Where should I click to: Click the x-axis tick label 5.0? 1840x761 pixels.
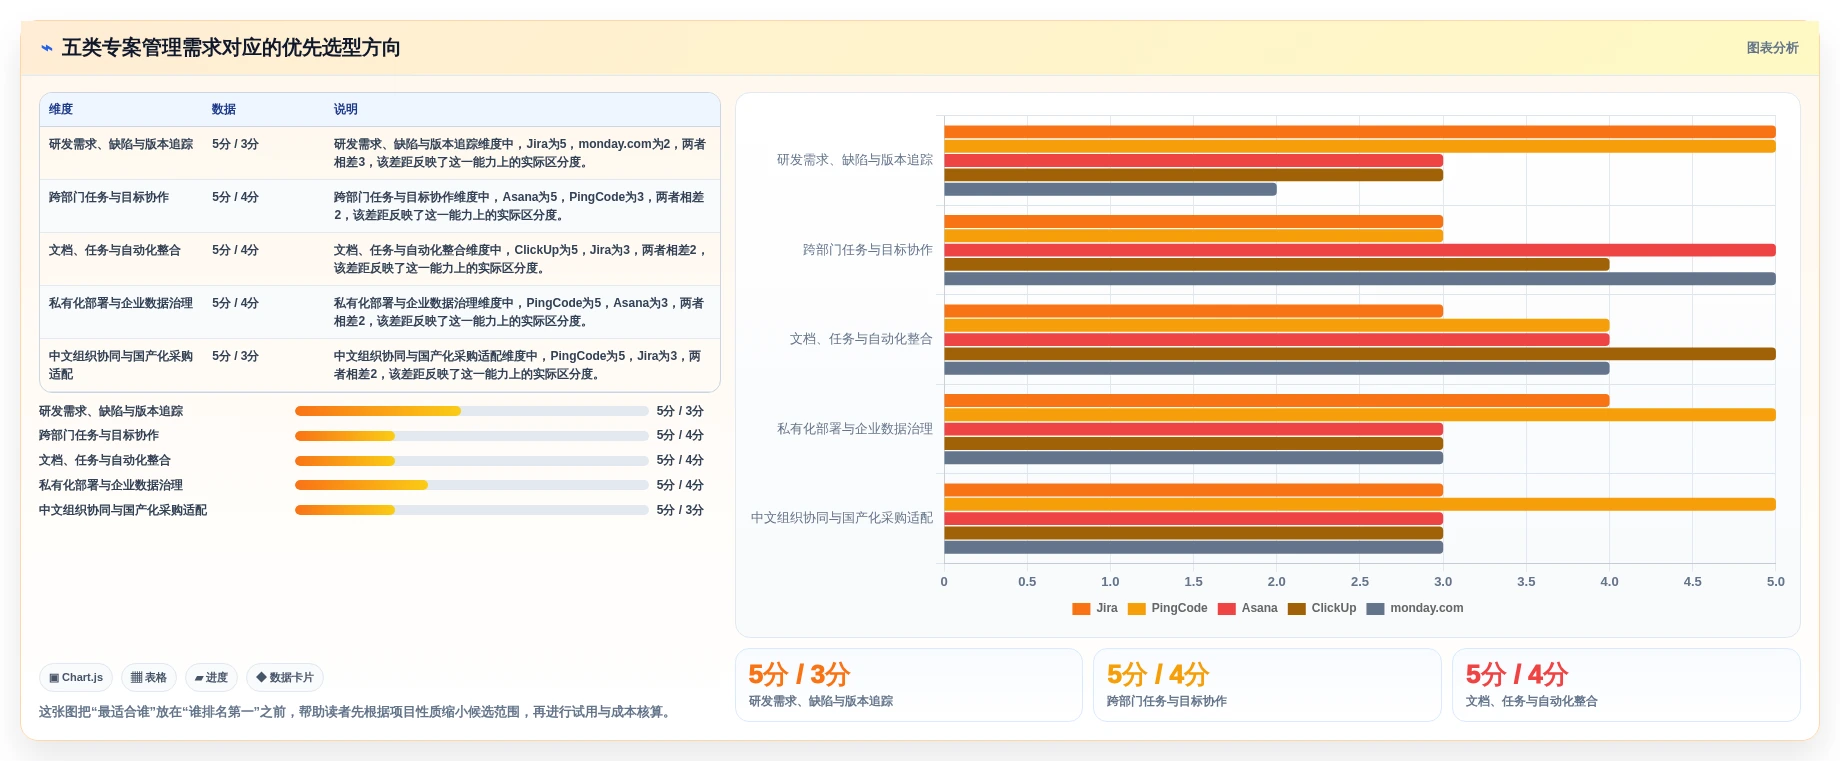pyautogui.click(x=1775, y=582)
